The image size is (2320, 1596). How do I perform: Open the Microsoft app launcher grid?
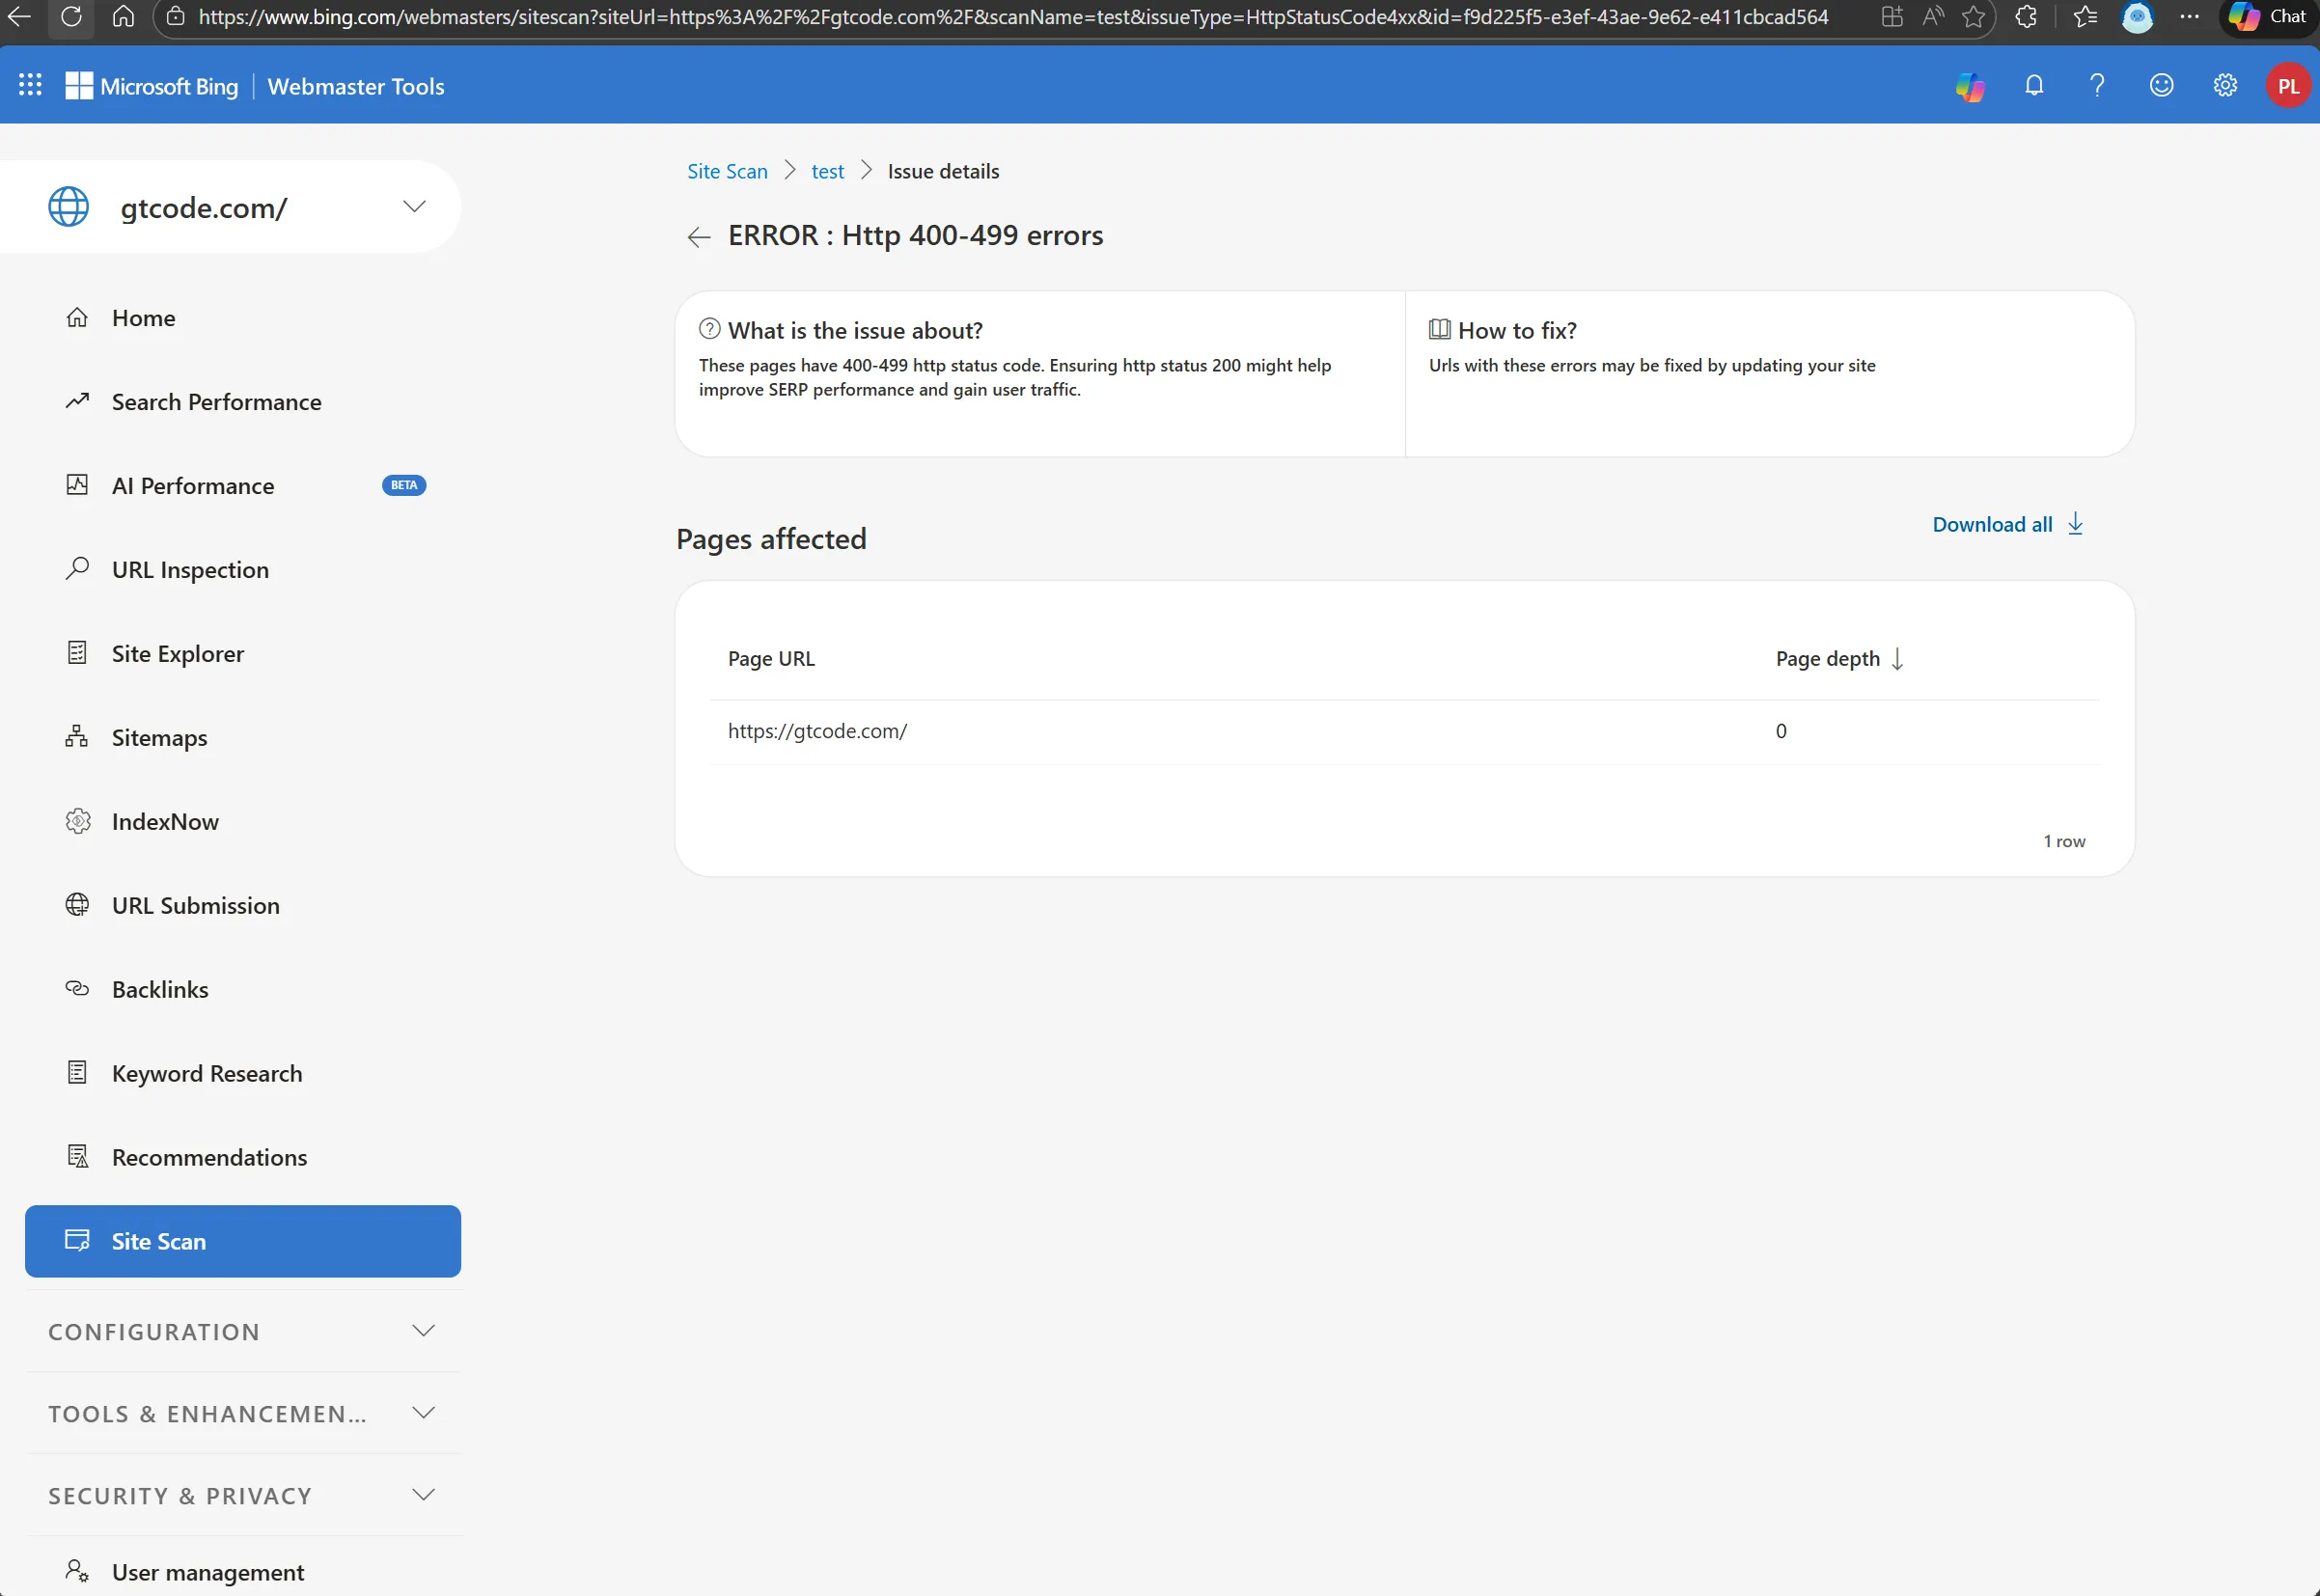coord(30,85)
